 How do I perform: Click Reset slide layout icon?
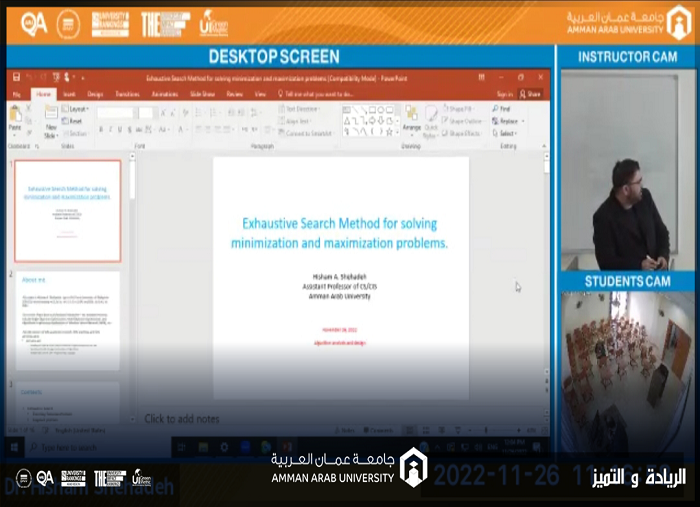(x=65, y=121)
